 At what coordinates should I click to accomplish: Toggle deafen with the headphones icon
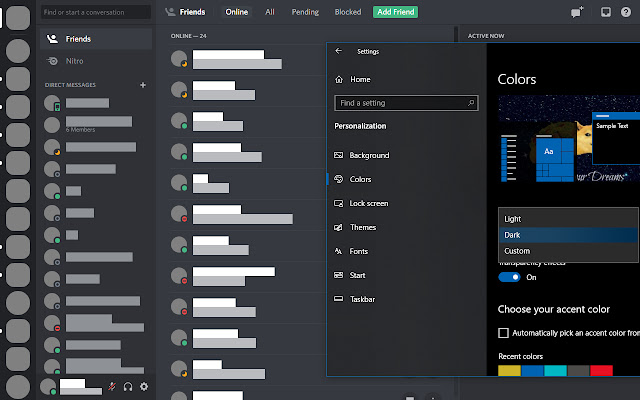point(128,387)
